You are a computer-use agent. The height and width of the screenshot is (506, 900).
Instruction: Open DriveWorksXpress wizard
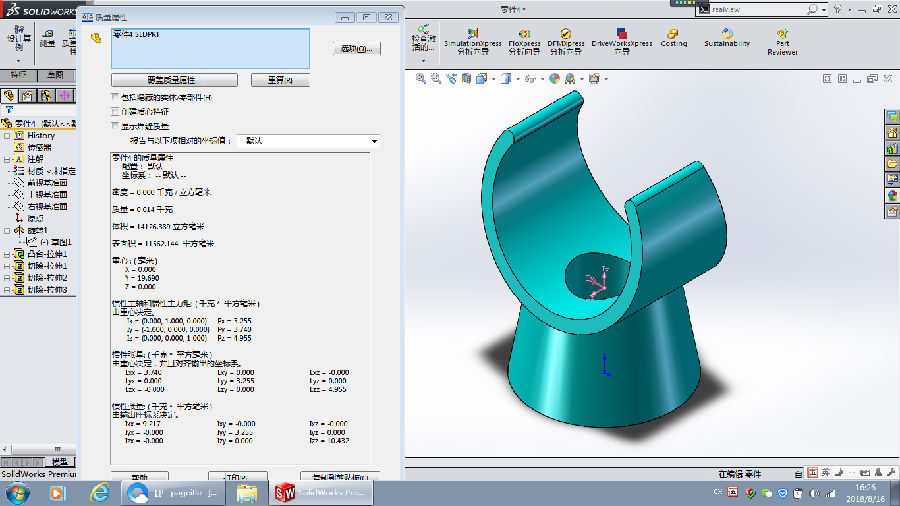(x=621, y=38)
